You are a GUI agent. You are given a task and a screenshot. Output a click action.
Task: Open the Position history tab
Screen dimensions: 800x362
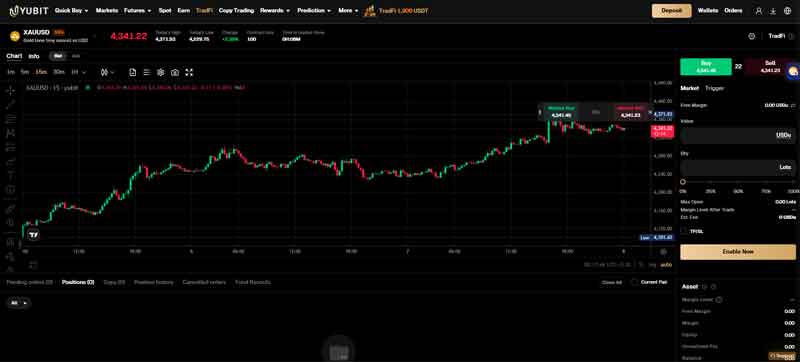coord(154,282)
